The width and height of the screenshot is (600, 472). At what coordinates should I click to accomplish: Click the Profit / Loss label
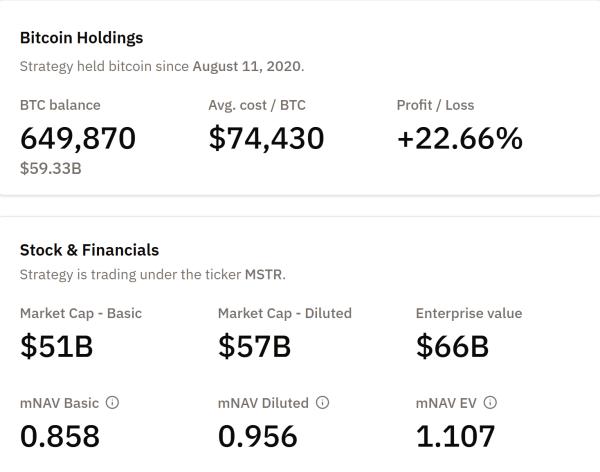pyautogui.click(x=435, y=105)
